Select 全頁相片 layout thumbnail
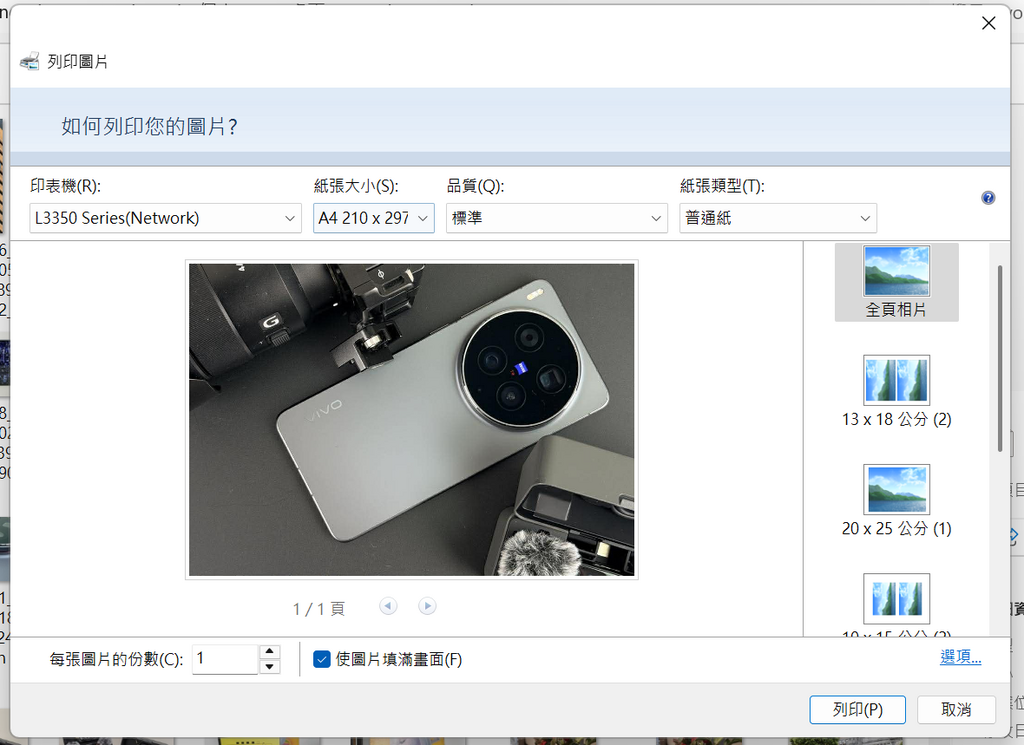The height and width of the screenshot is (745, 1024). pyautogui.click(x=896, y=282)
